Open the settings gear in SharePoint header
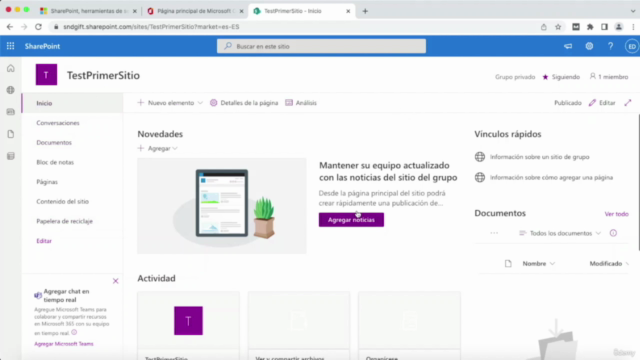 [589, 46]
